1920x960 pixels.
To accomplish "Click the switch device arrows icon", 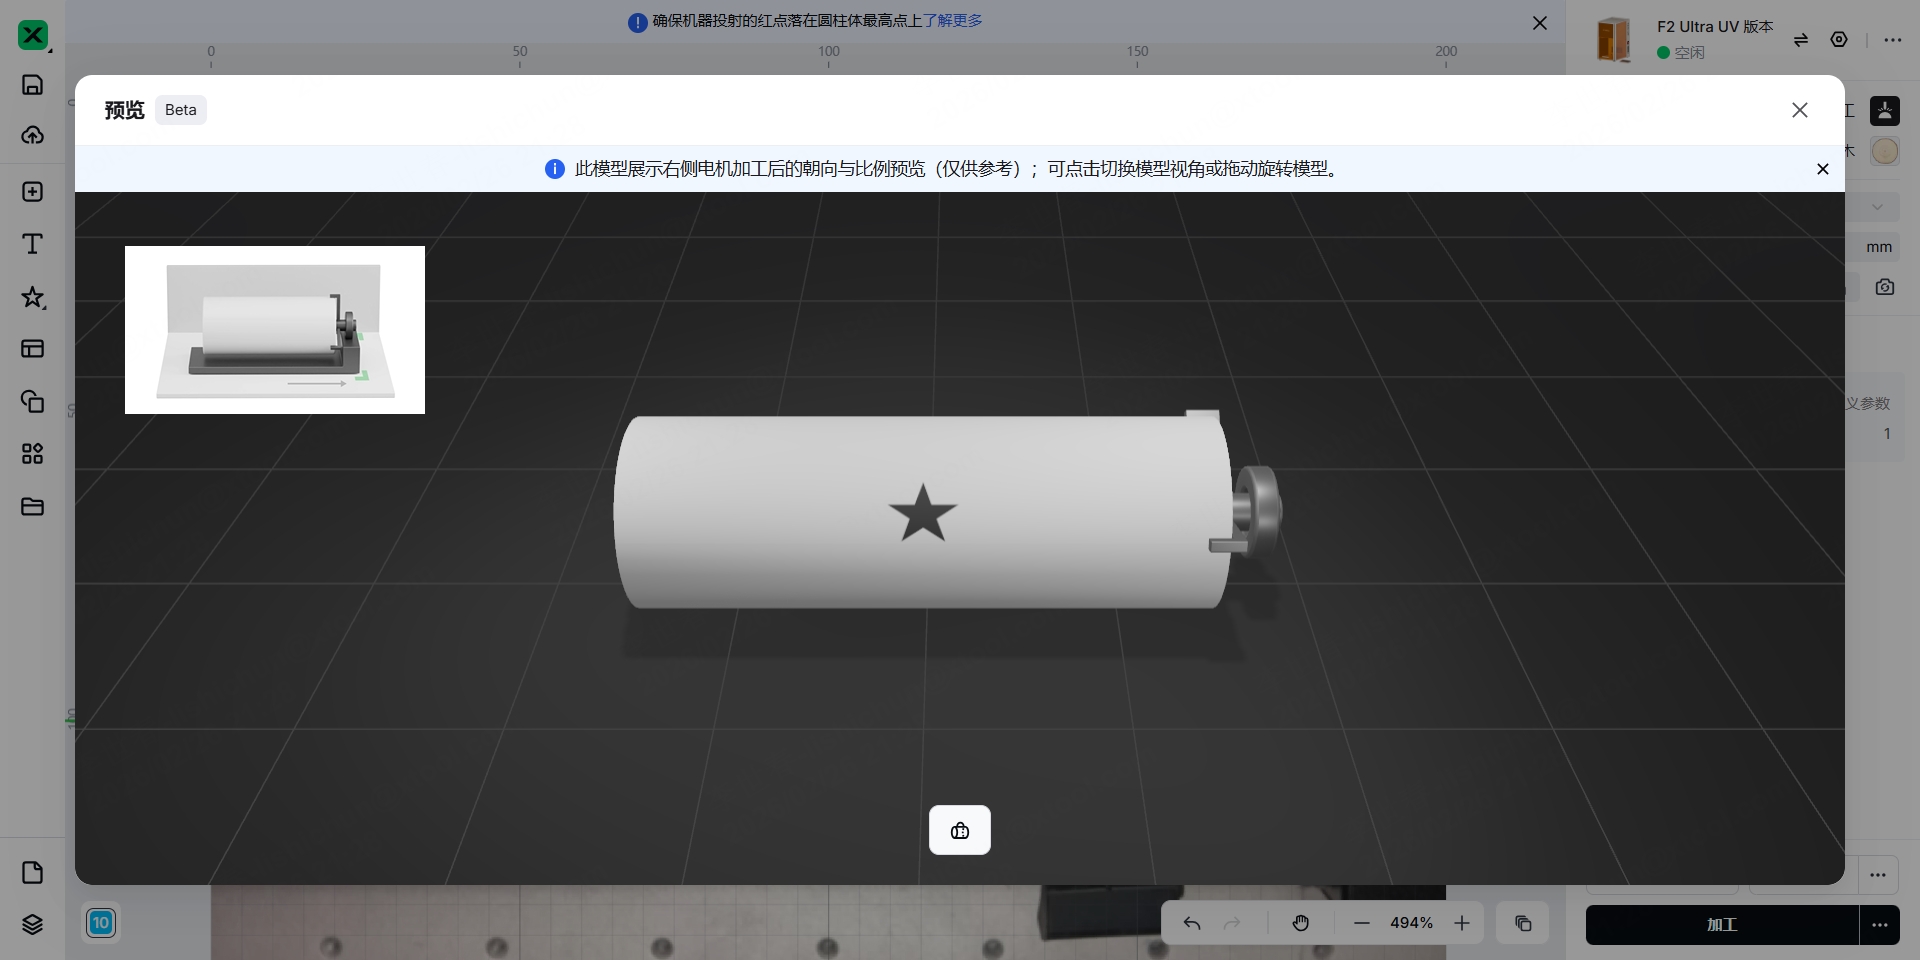I will click(x=1800, y=40).
